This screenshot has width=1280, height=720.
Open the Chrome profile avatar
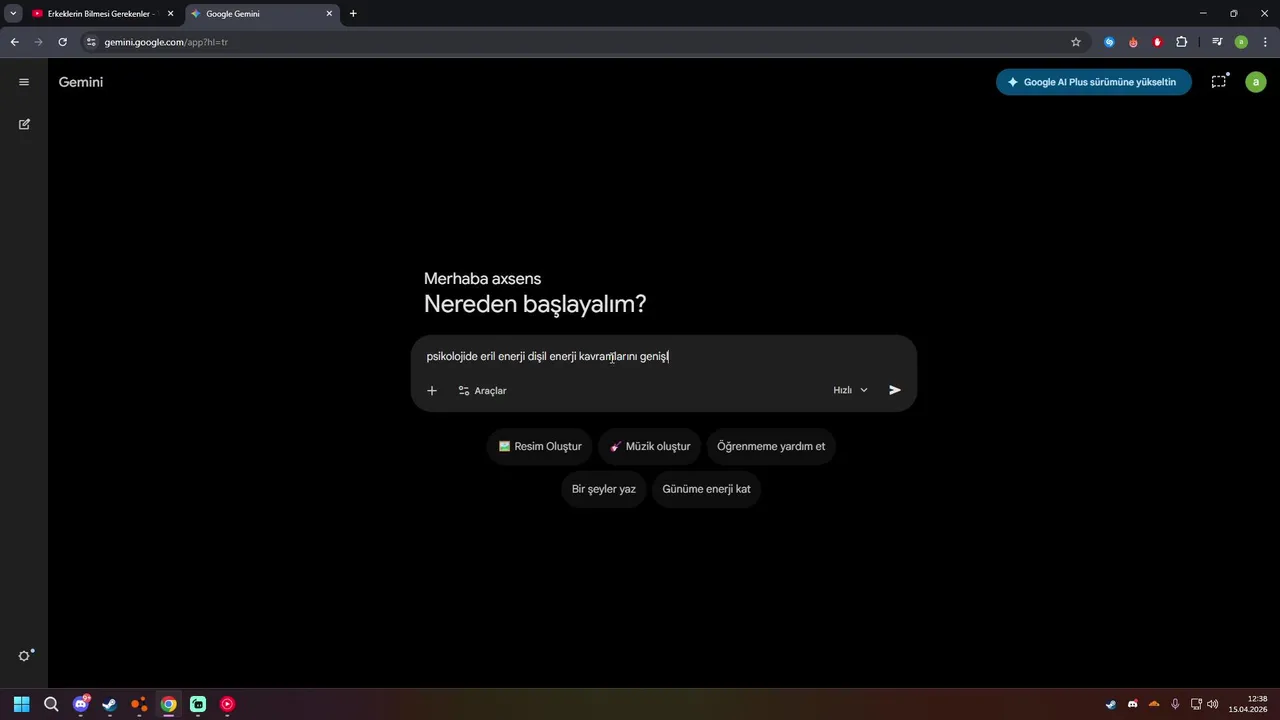tap(1241, 42)
